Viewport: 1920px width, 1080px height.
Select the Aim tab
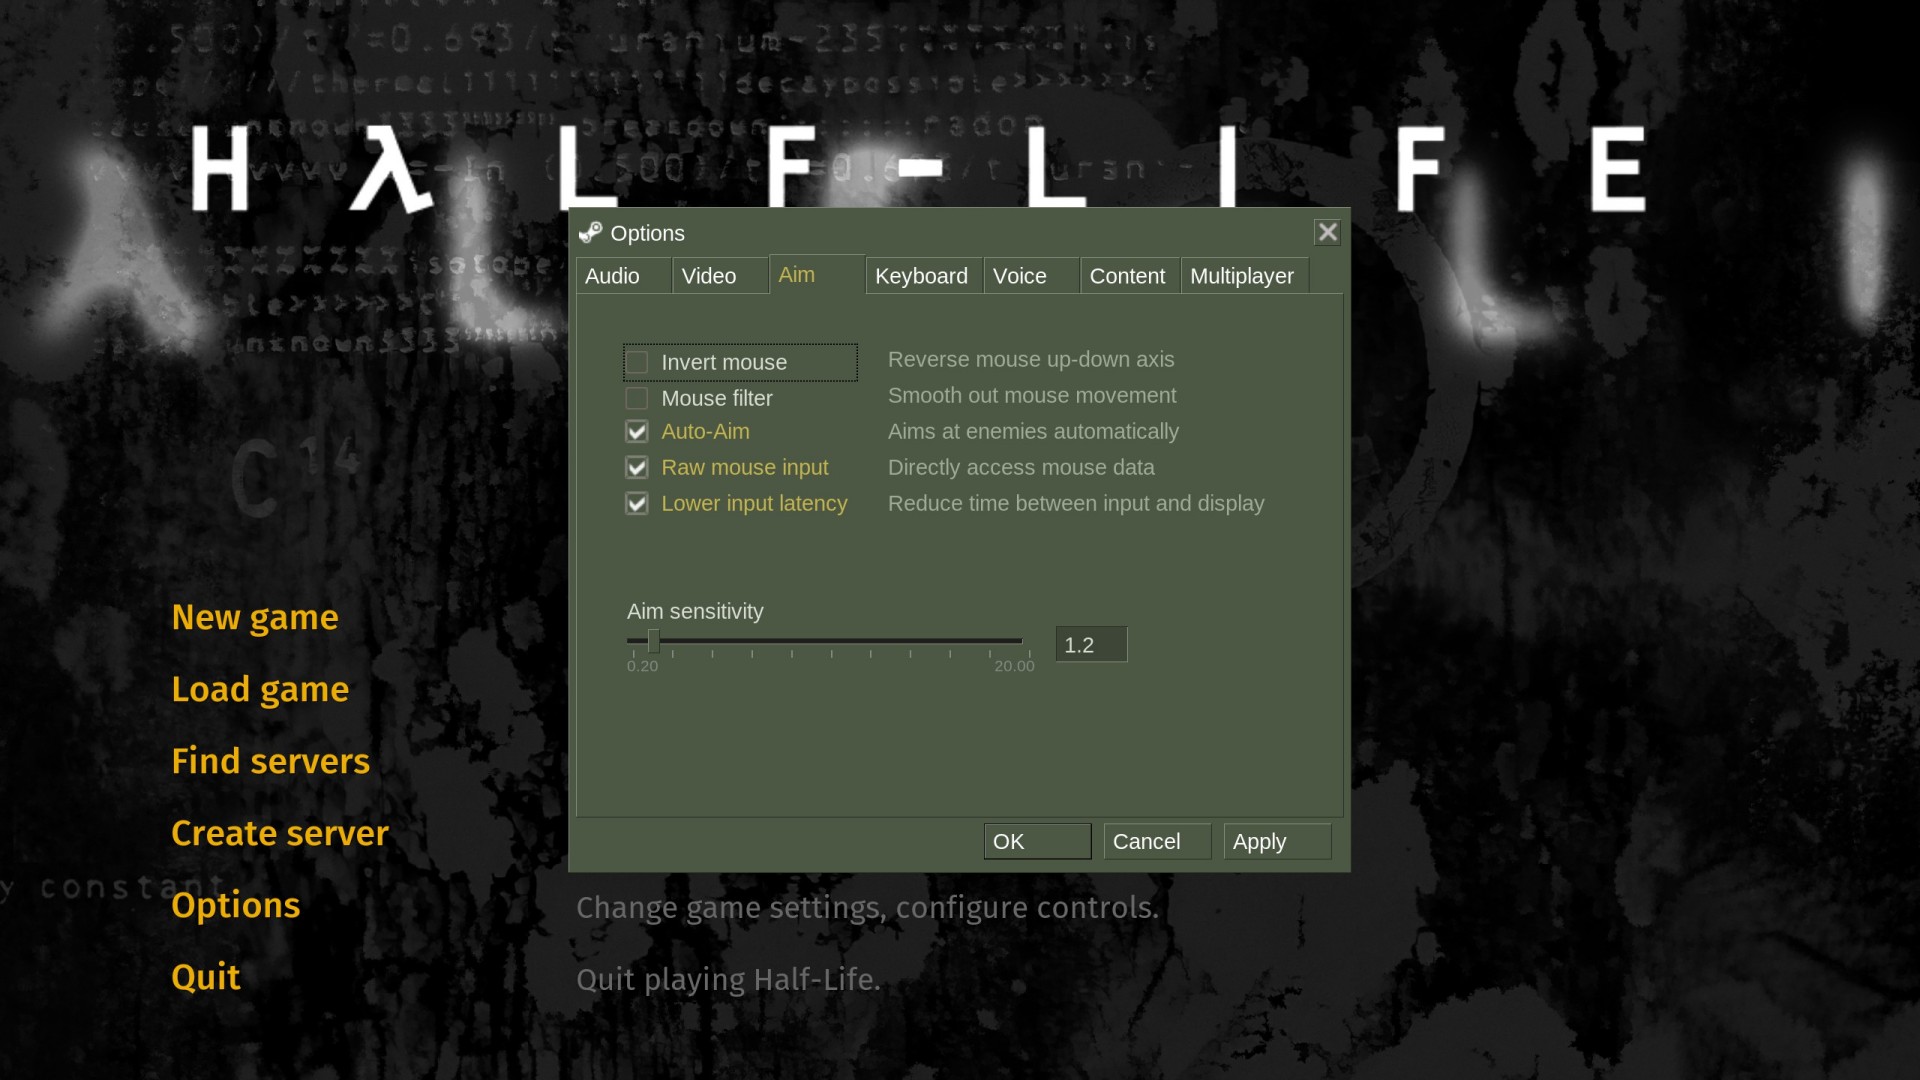point(816,274)
